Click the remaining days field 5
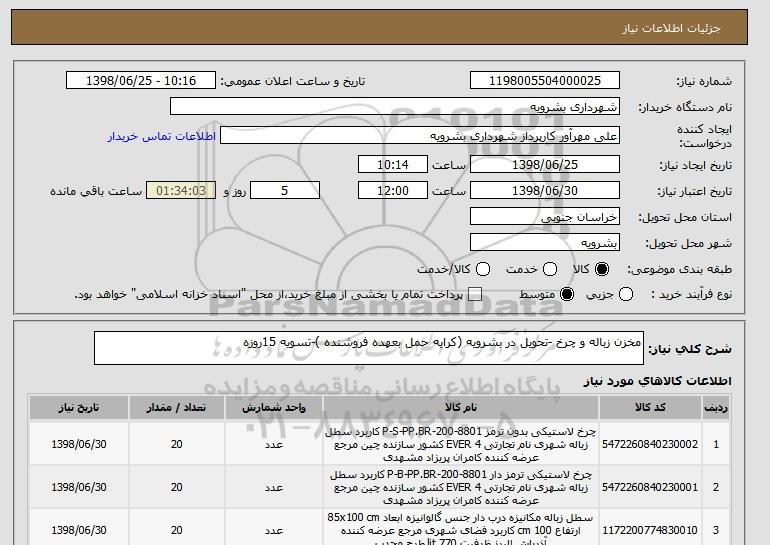Viewport: 770px width, 545px height. (x=285, y=191)
